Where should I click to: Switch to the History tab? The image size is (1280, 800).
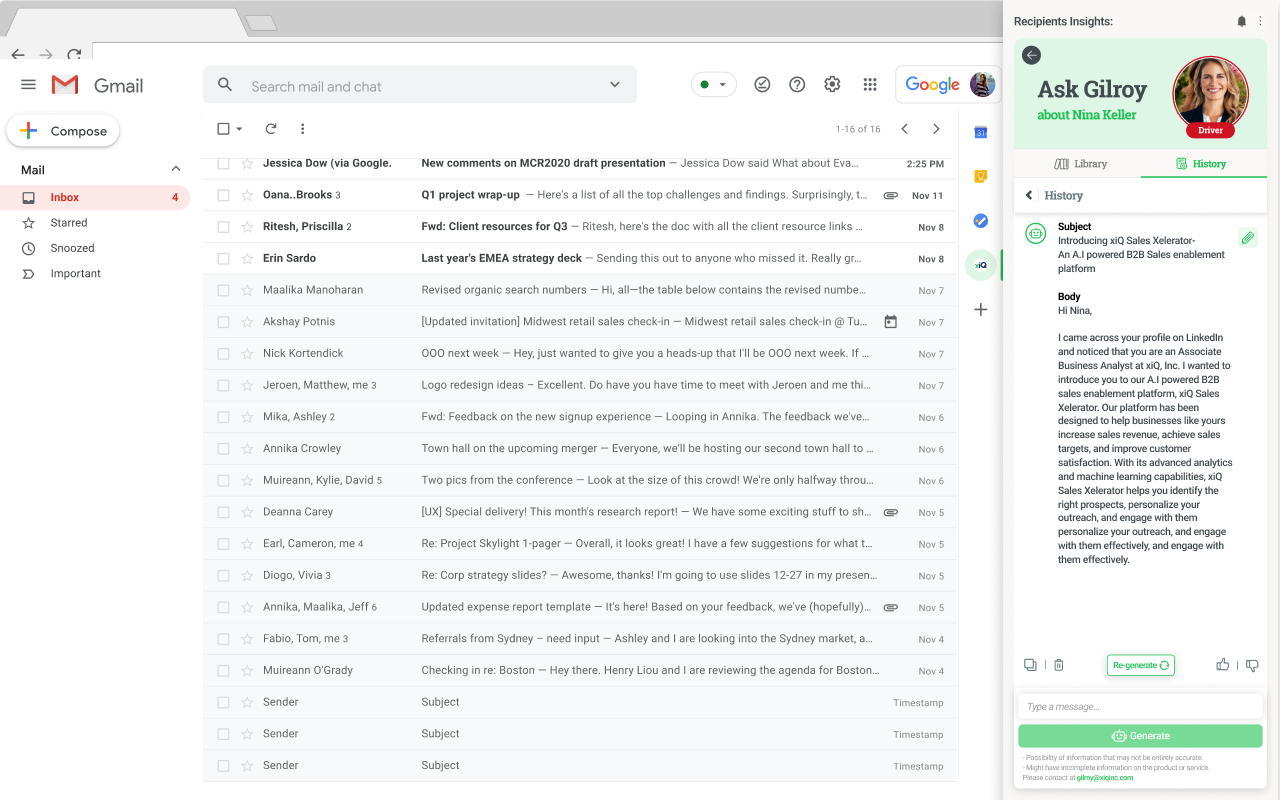click(x=1201, y=164)
